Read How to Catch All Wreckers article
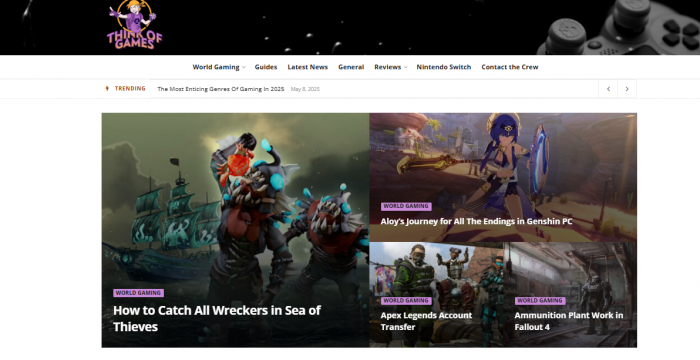 tap(217, 318)
